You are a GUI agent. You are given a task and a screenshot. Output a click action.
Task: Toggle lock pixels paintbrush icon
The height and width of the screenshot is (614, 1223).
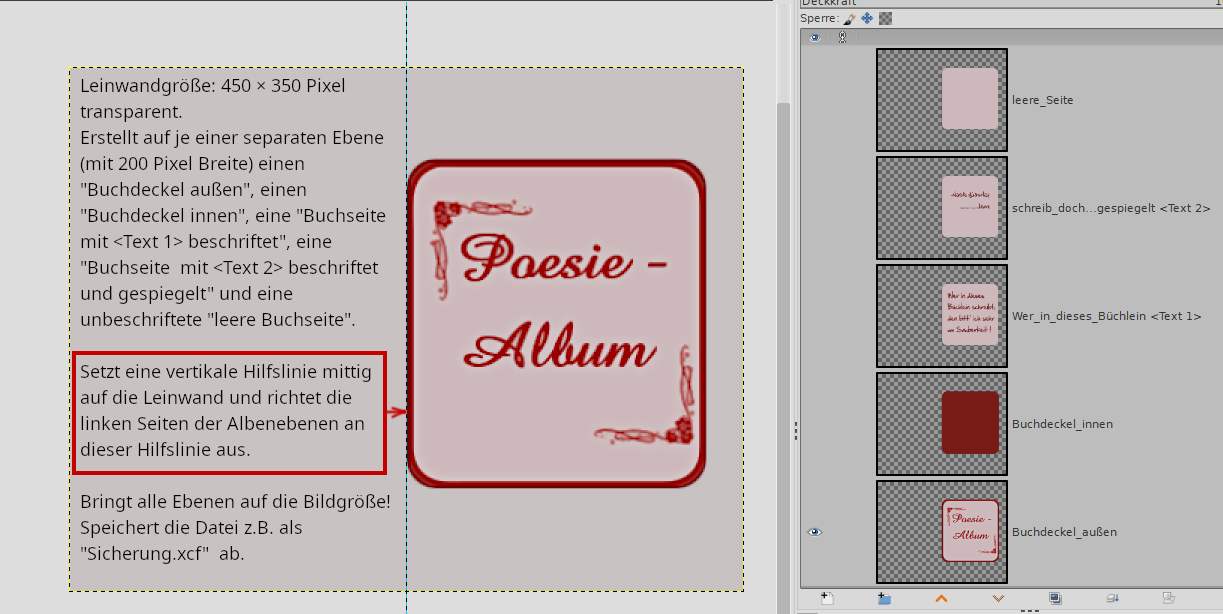click(x=850, y=18)
